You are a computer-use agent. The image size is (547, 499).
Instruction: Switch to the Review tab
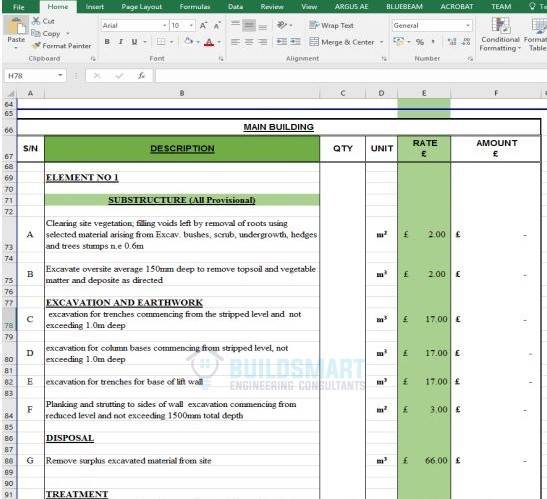(272, 7)
